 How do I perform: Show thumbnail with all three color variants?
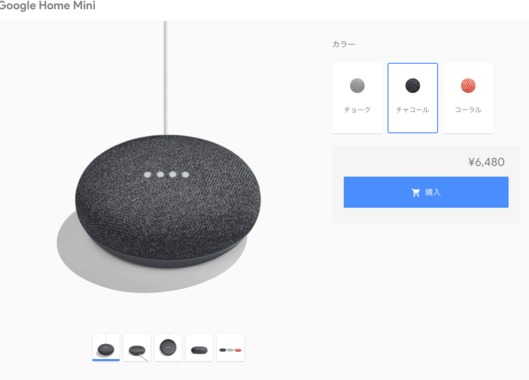click(x=230, y=347)
